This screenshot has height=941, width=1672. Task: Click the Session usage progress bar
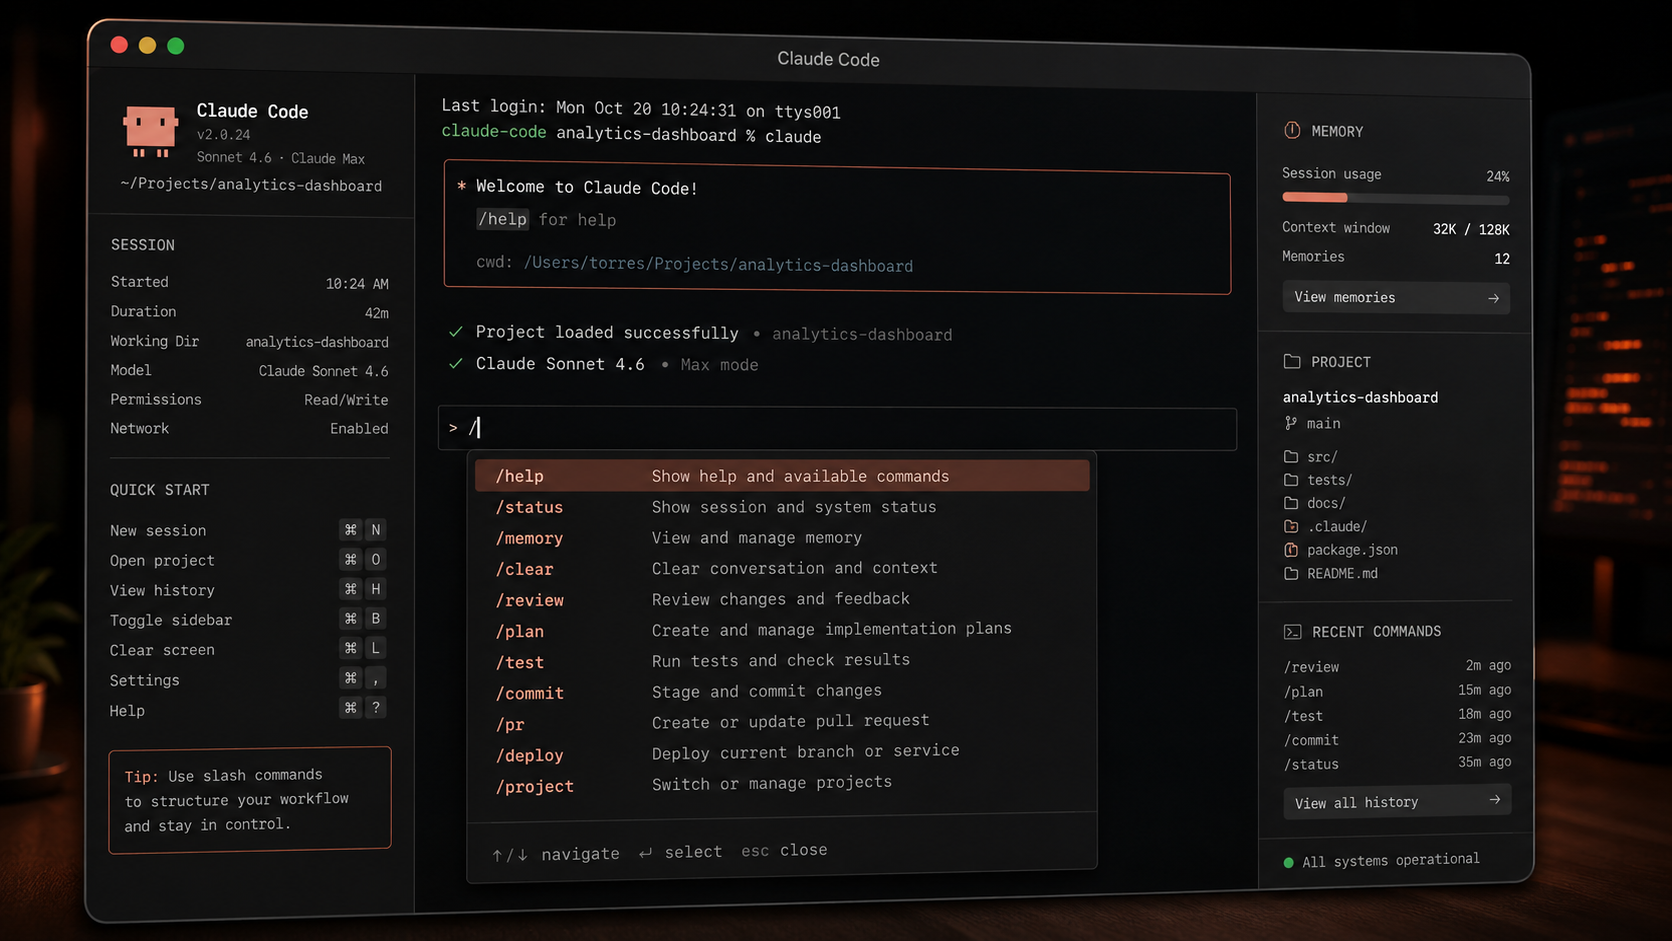point(1396,198)
